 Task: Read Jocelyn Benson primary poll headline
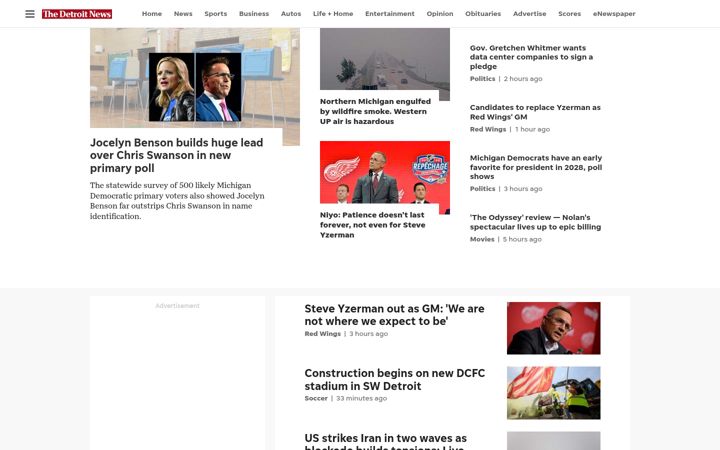[x=177, y=155]
